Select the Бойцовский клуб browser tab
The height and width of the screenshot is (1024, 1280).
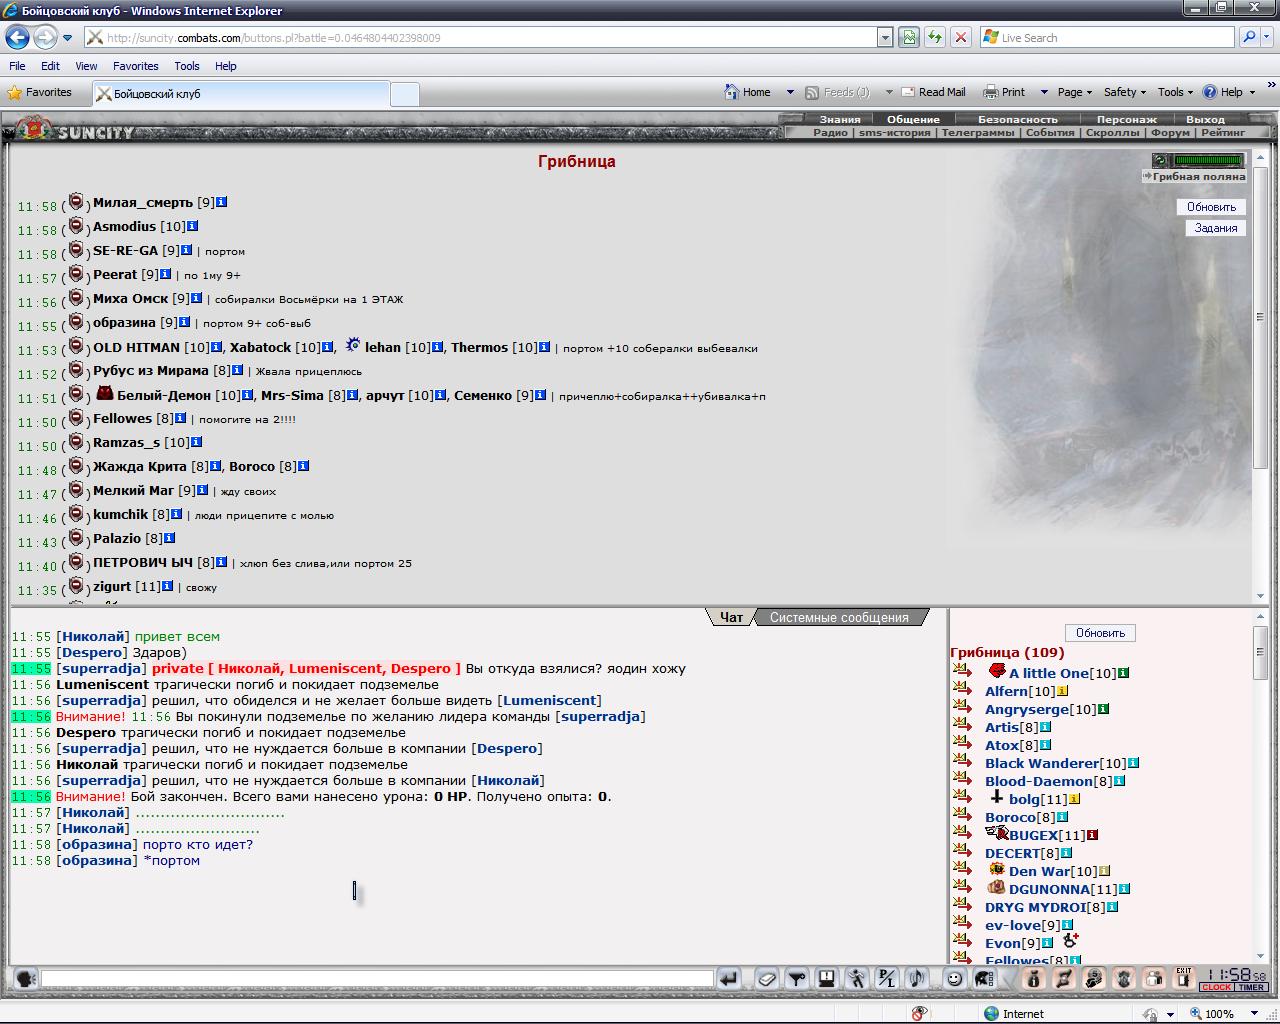click(240, 93)
